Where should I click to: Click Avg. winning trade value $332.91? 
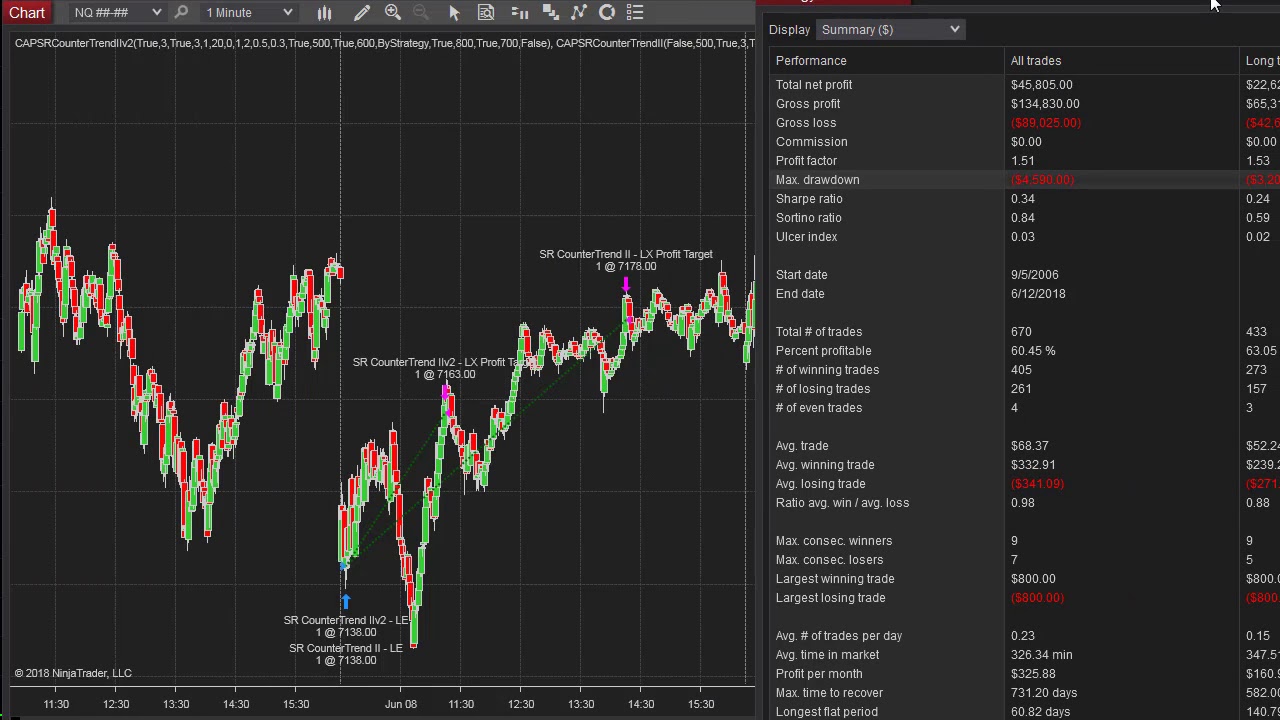click(x=1033, y=465)
